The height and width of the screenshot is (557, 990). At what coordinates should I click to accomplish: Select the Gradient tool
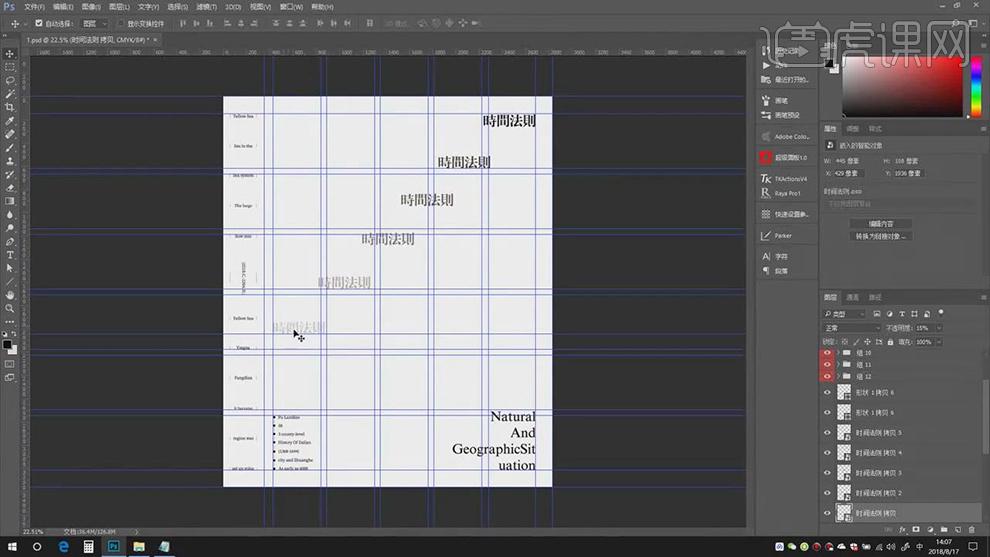coord(9,201)
